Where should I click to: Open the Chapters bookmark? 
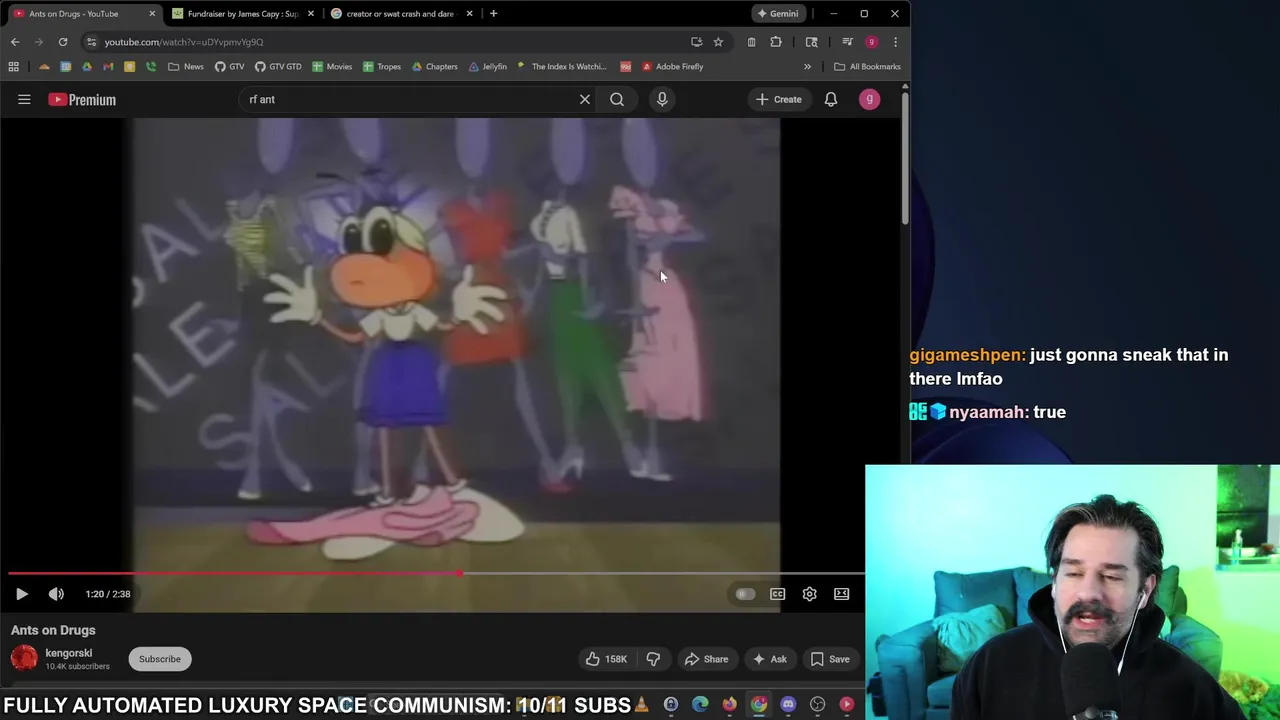click(x=434, y=67)
